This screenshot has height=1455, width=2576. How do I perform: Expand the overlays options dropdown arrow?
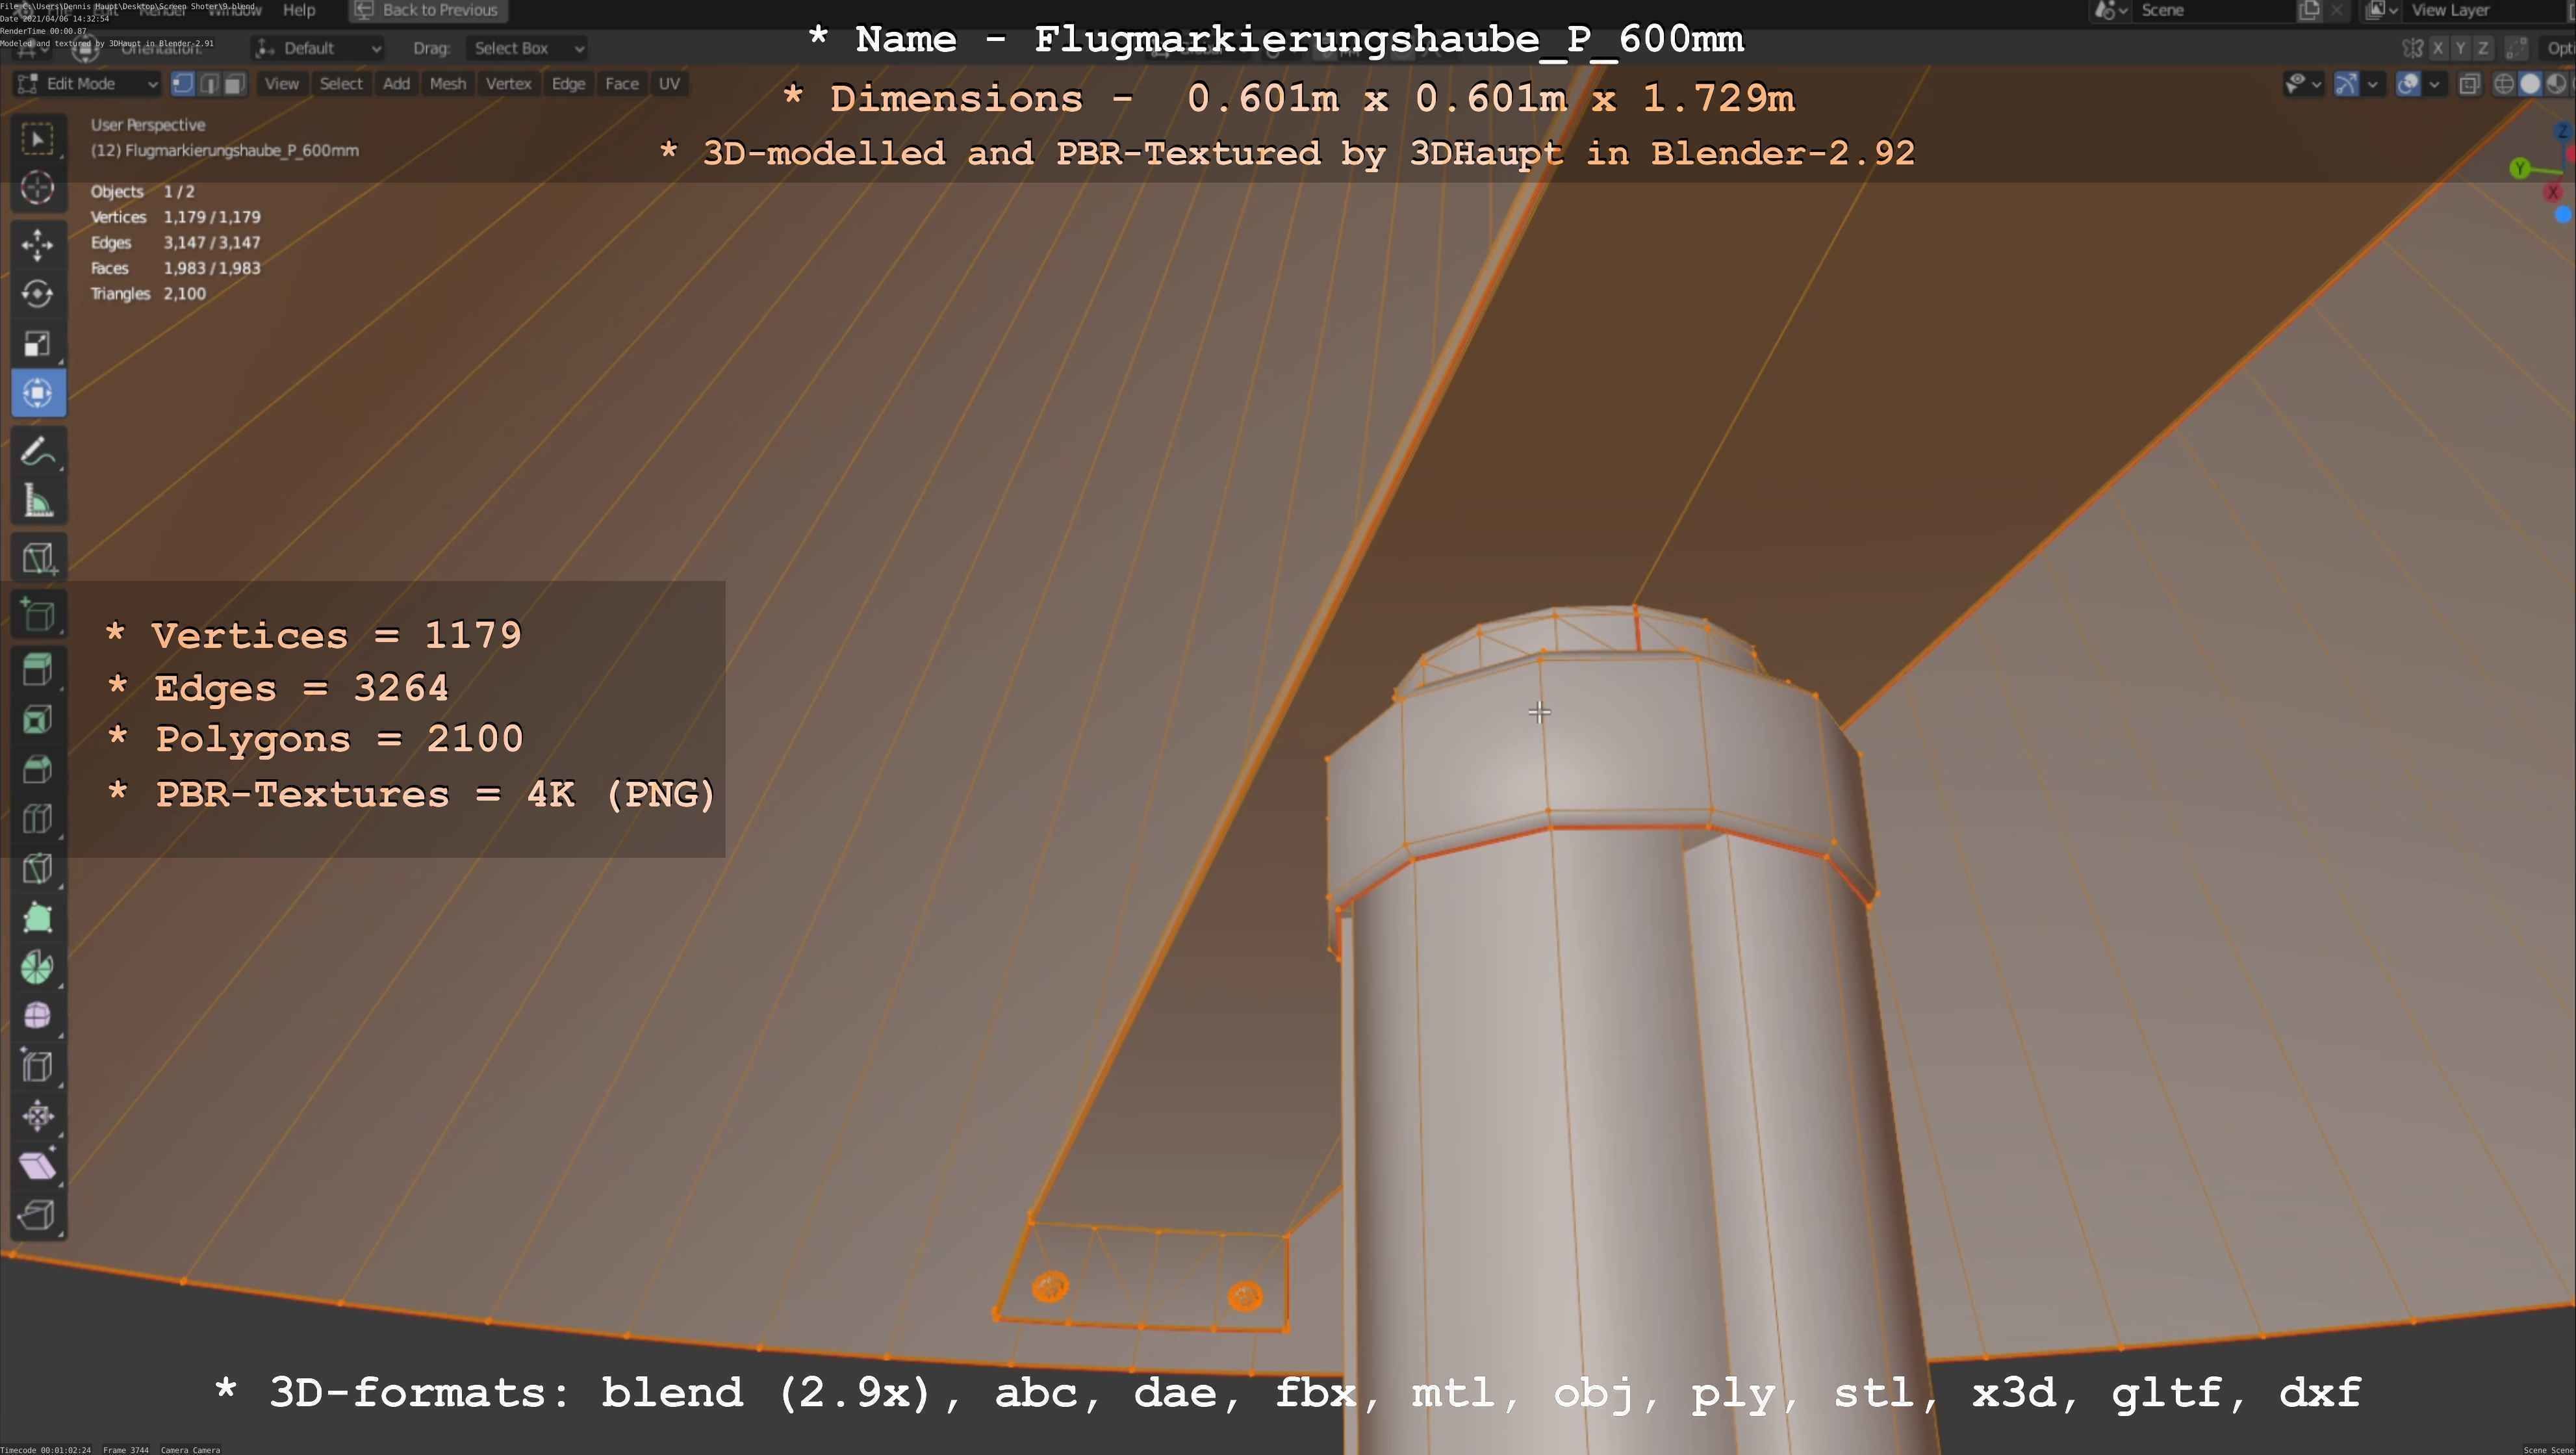[2434, 84]
